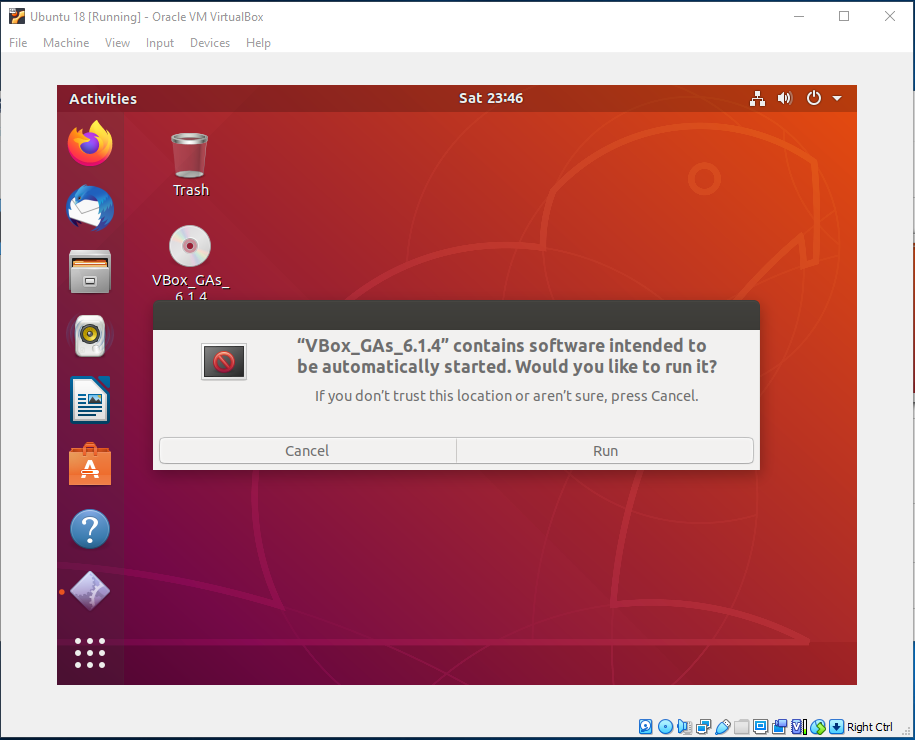Screen dimensions: 915x740
Task: Click the keyboard capture arrow indicator
Action: pyautogui.click(x=836, y=727)
